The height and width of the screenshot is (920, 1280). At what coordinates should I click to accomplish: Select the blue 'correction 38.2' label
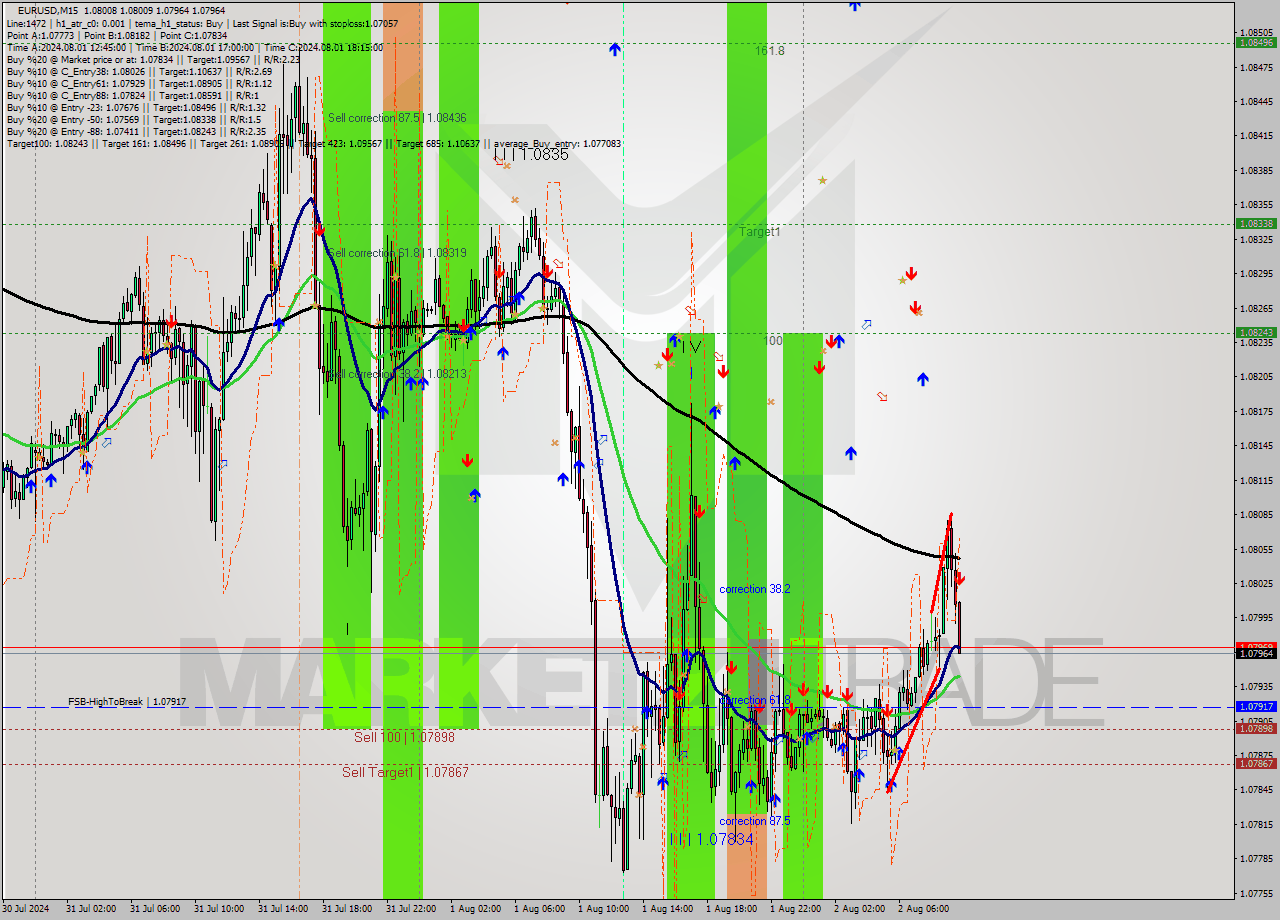click(755, 589)
